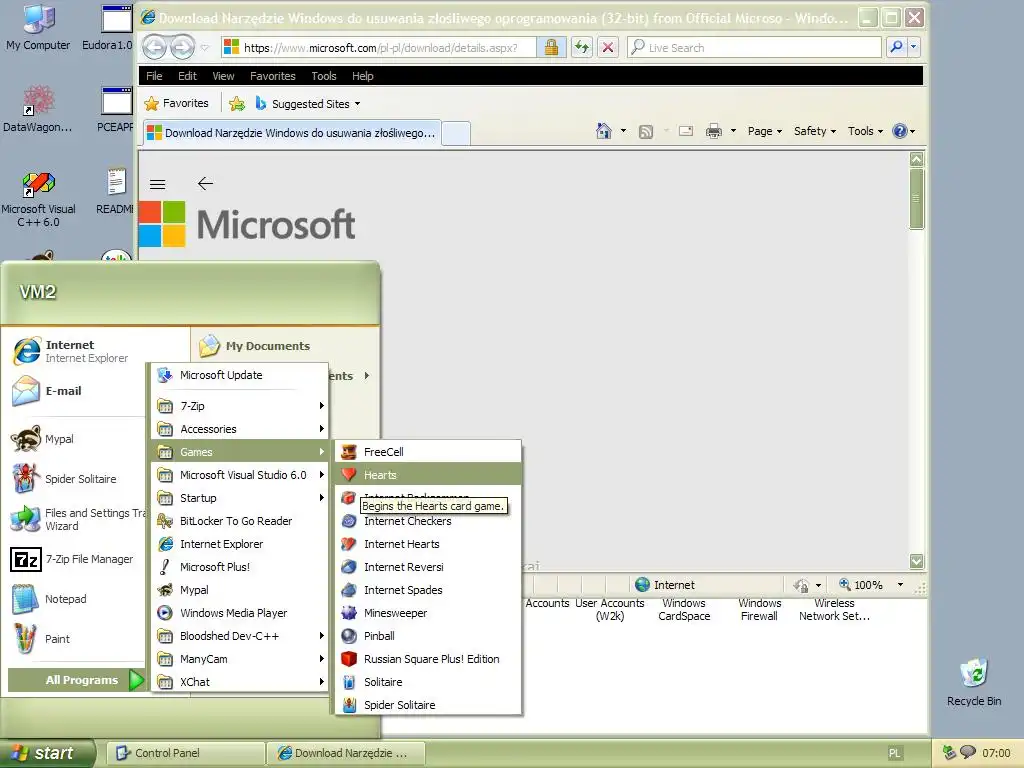This screenshot has height=768, width=1024.
Task: Click the security lock icon in address bar
Action: [551, 47]
